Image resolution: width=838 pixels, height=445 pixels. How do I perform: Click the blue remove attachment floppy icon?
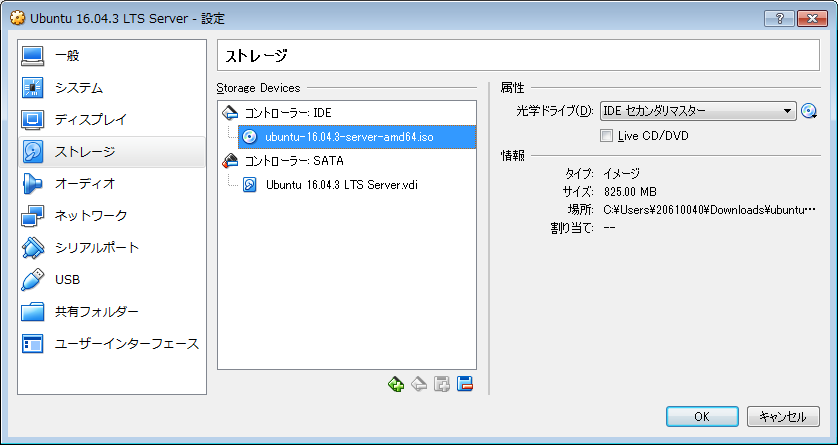(x=464, y=384)
